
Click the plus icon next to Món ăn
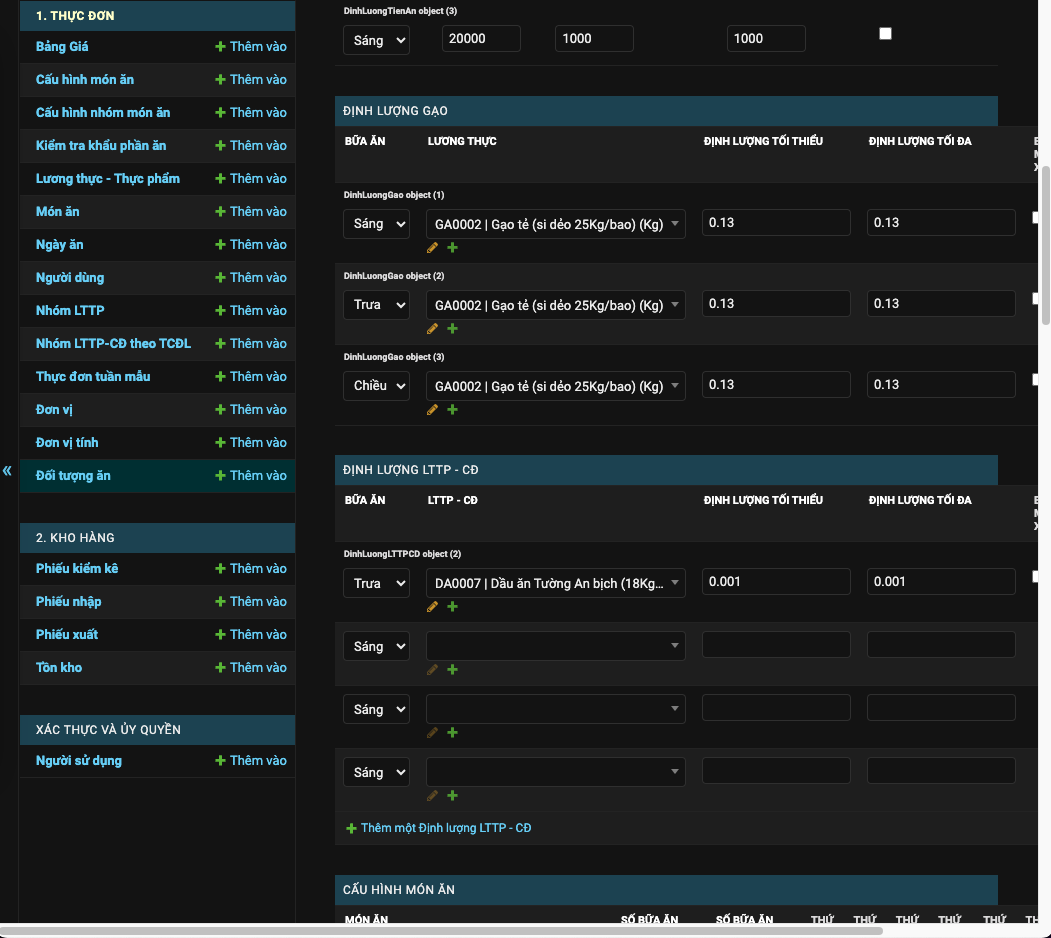[220, 211]
